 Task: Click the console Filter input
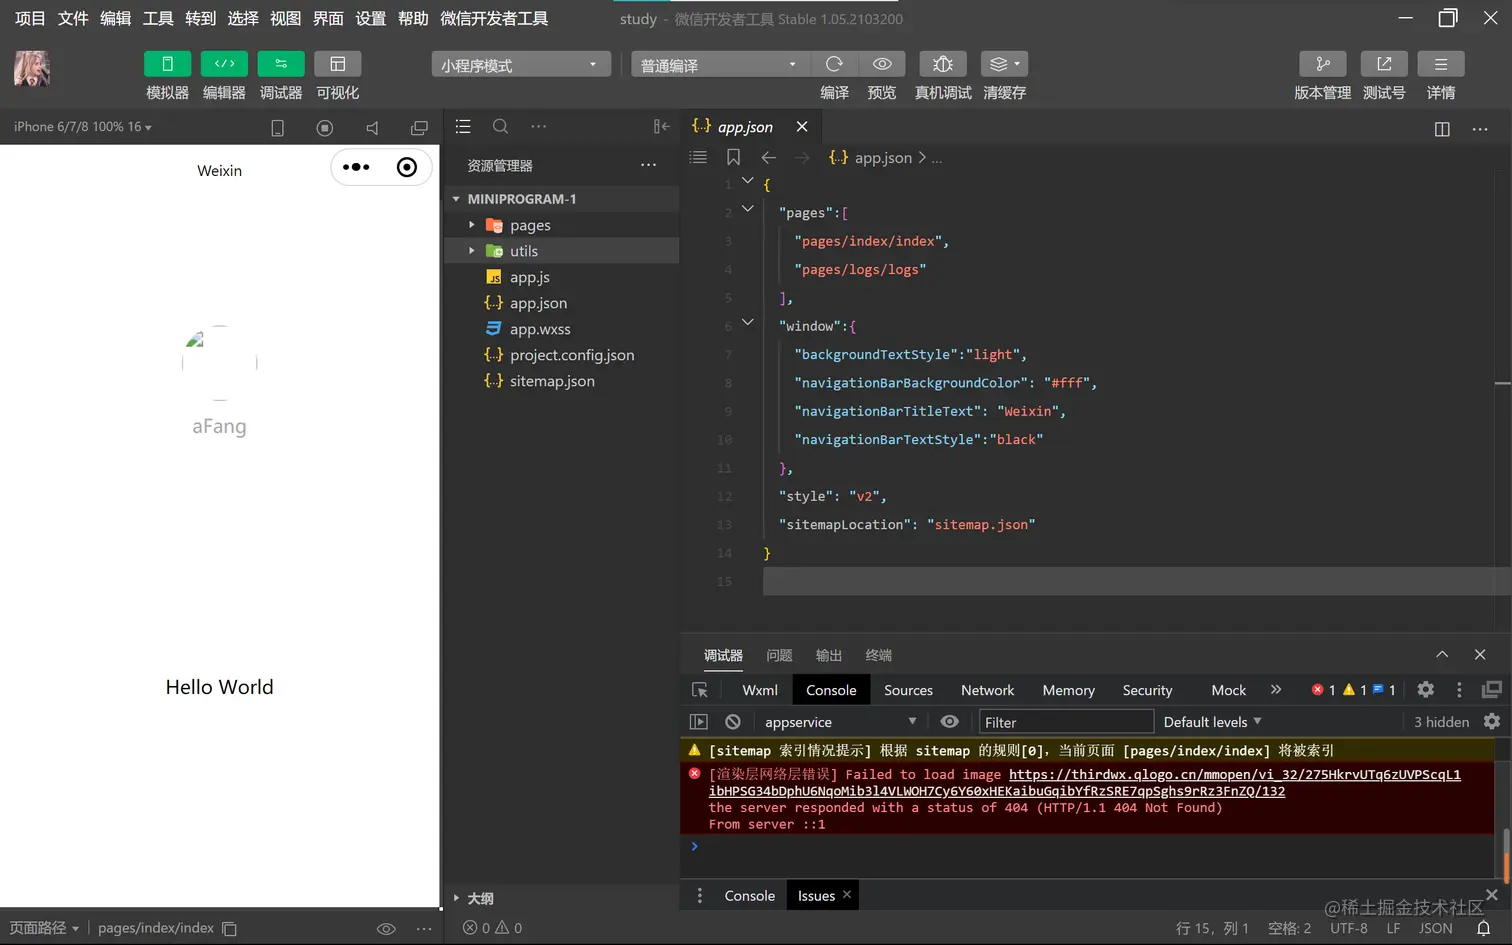[1065, 722]
